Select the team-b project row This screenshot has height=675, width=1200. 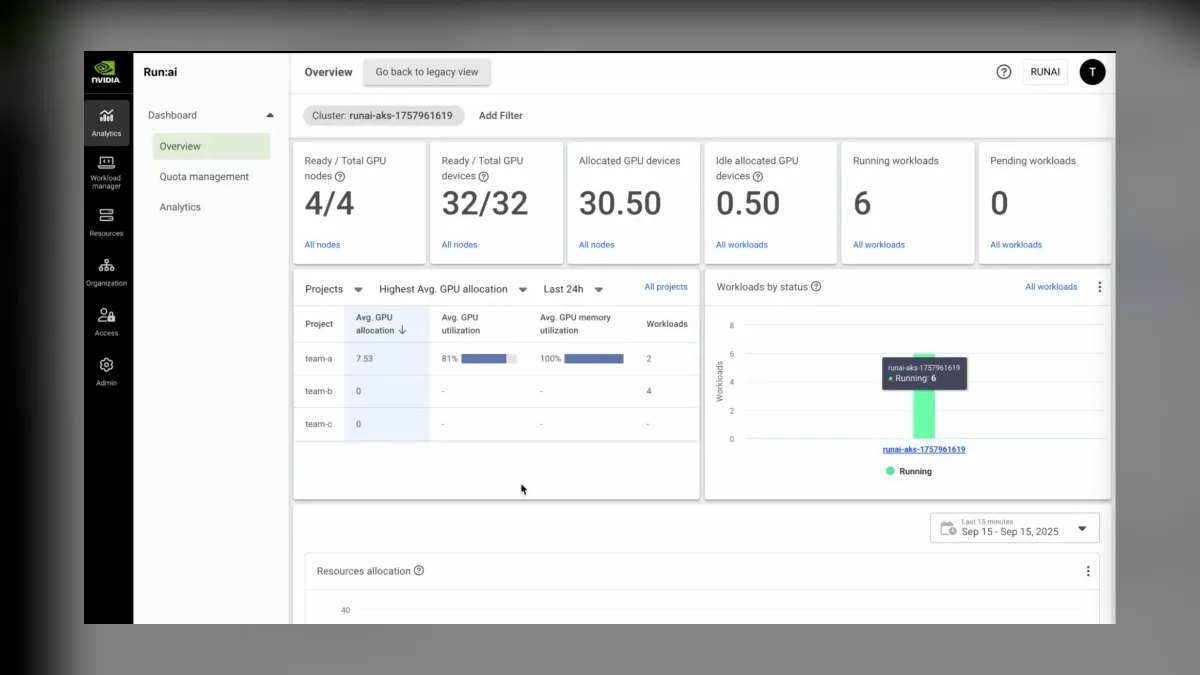[x=496, y=391]
